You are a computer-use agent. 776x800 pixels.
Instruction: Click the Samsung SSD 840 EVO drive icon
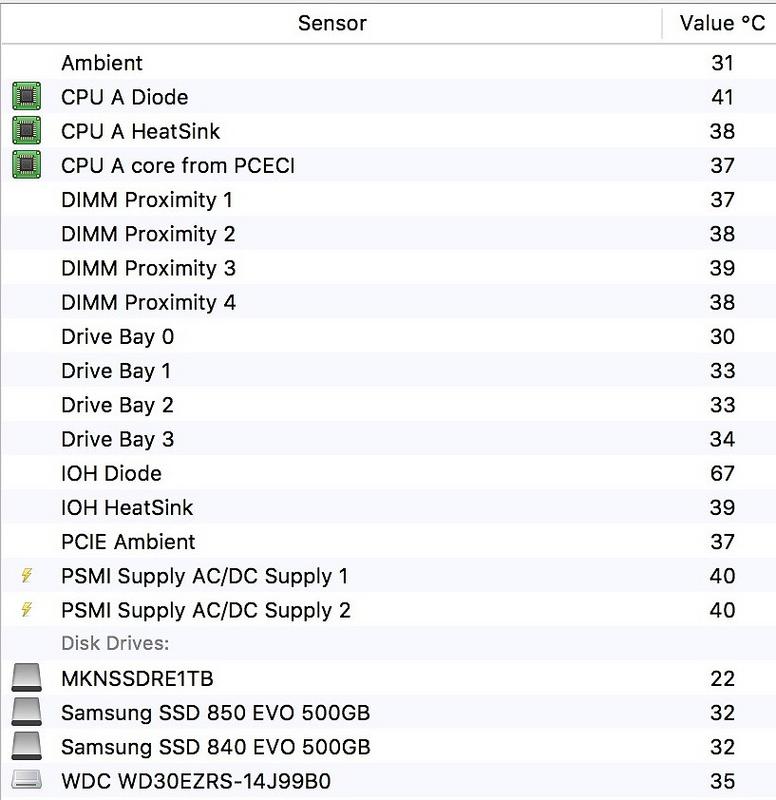[x=27, y=747]
